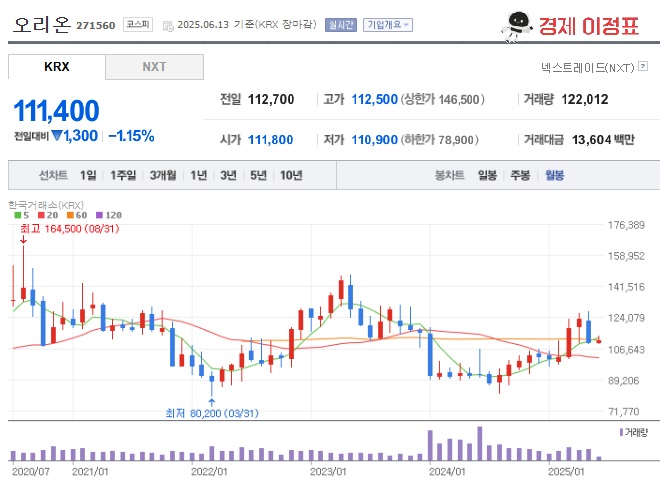Click the 오리온 stock name heading
Screen dimensions: 660x495
[x=42, y=25]
